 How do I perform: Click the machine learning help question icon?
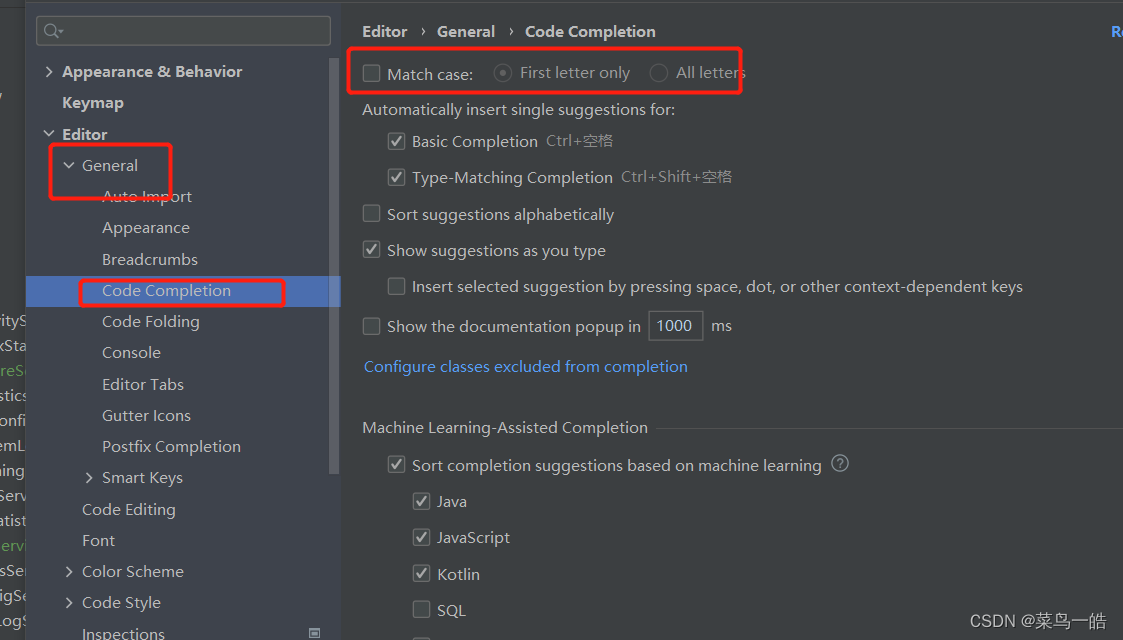click(x=840, y=464)
